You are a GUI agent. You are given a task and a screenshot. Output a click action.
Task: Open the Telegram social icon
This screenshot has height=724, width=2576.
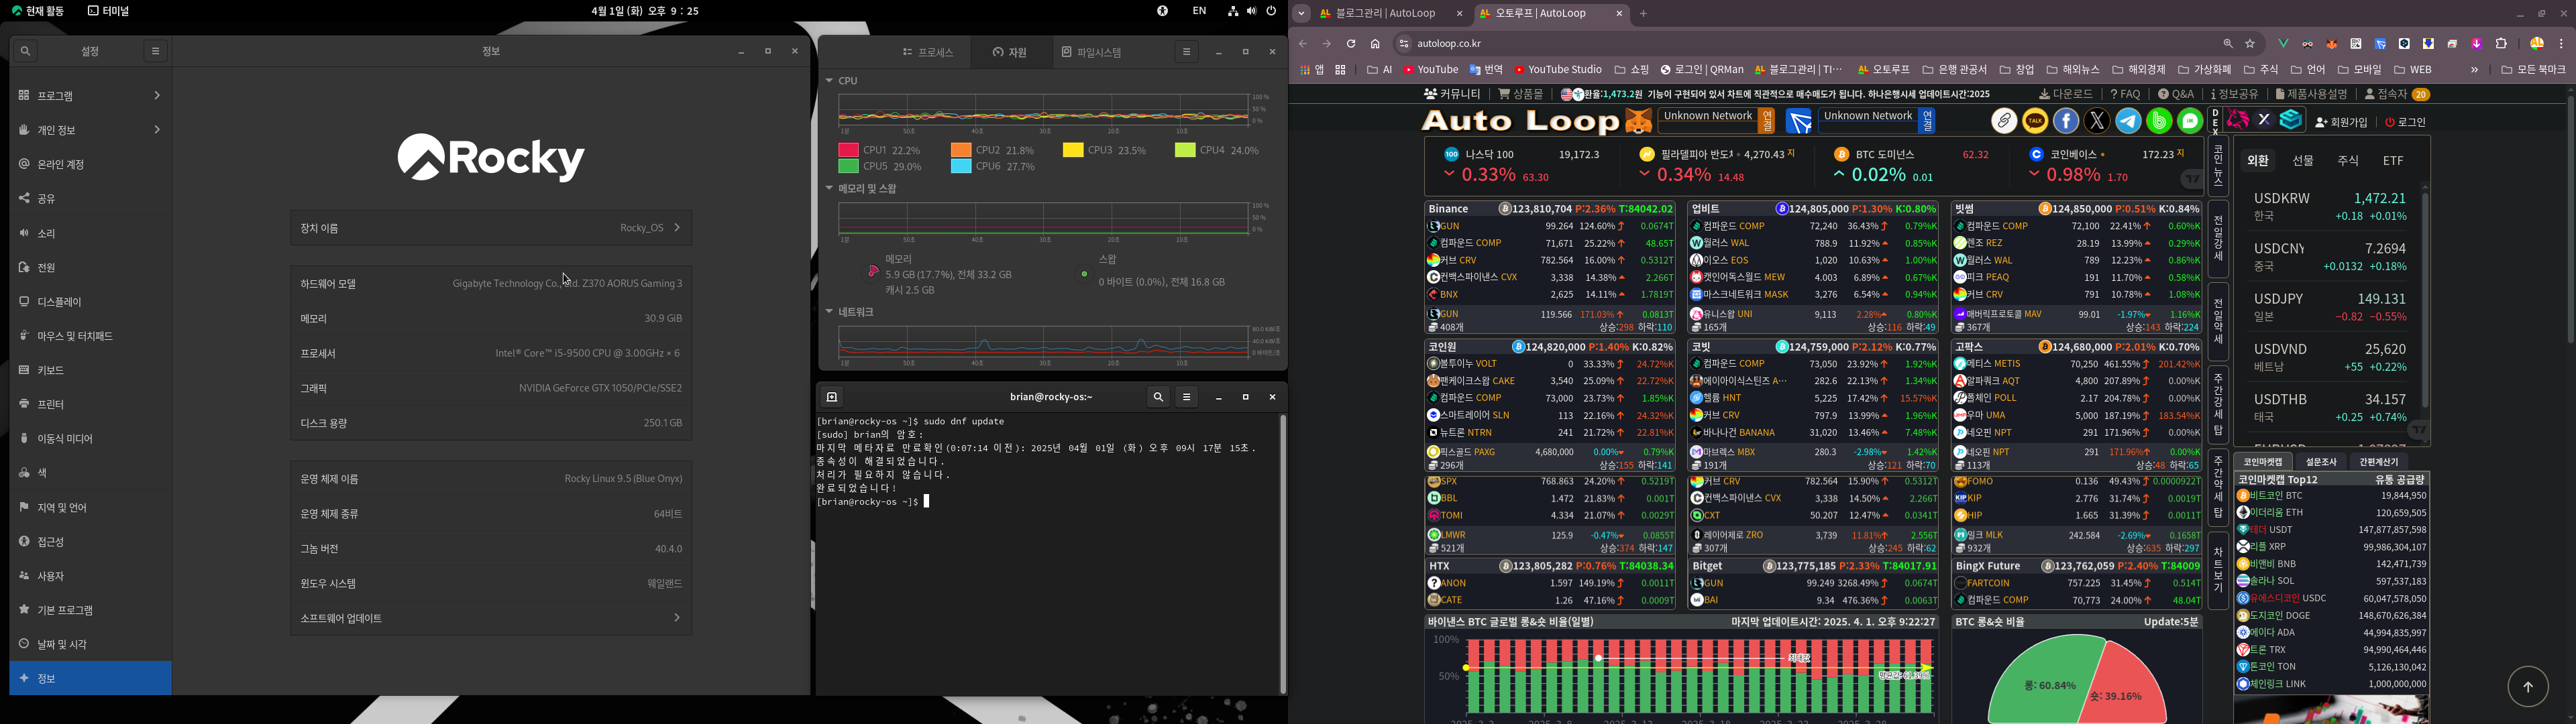(x=2128, y=122)
